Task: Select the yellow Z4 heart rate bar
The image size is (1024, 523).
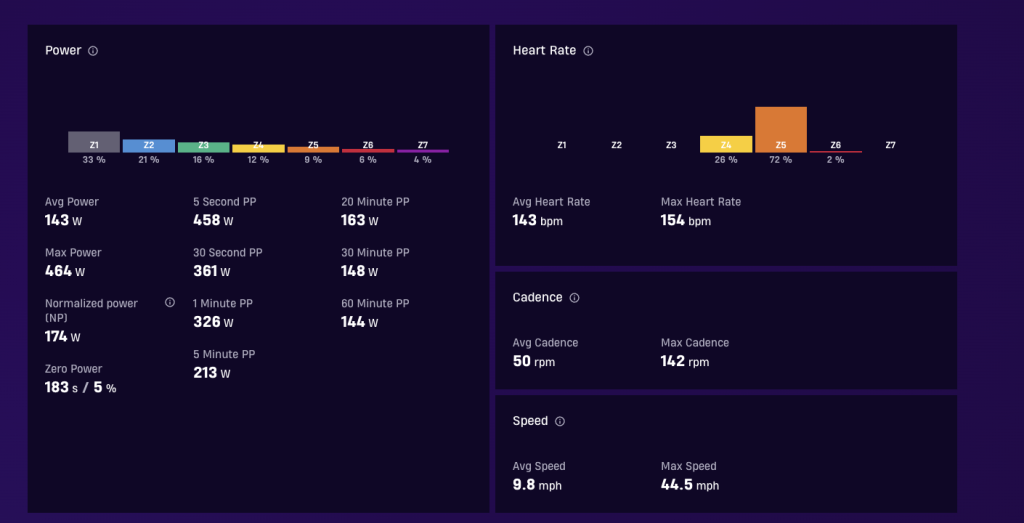Action: (x=726, y=144)
